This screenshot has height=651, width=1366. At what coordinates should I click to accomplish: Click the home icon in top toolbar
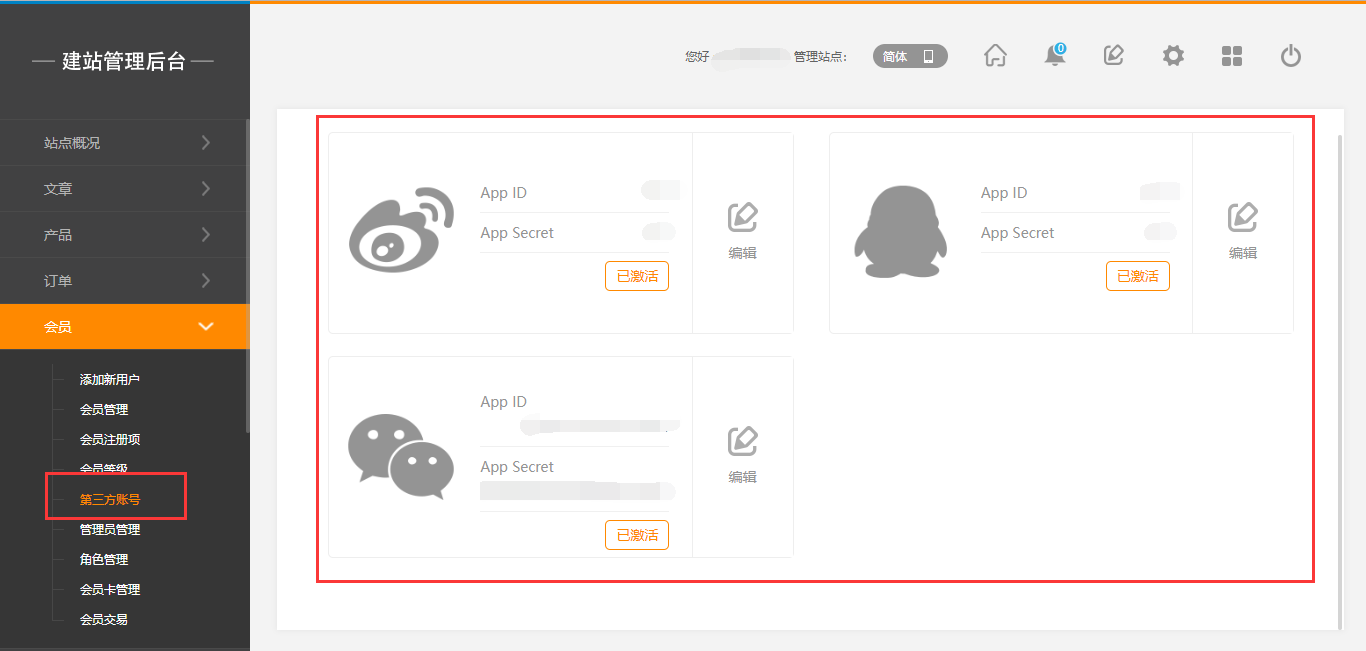click(x=995, y=56)
